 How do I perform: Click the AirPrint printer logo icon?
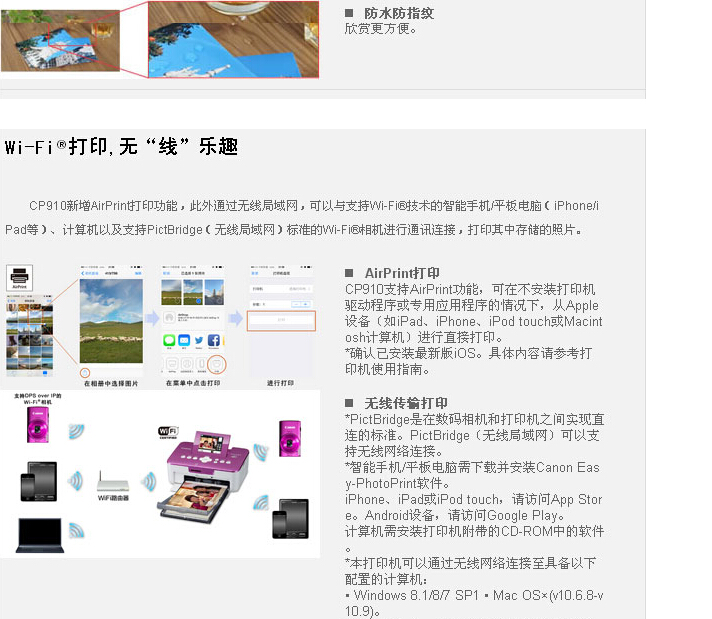pyautogui.click(x=20, y=277)
